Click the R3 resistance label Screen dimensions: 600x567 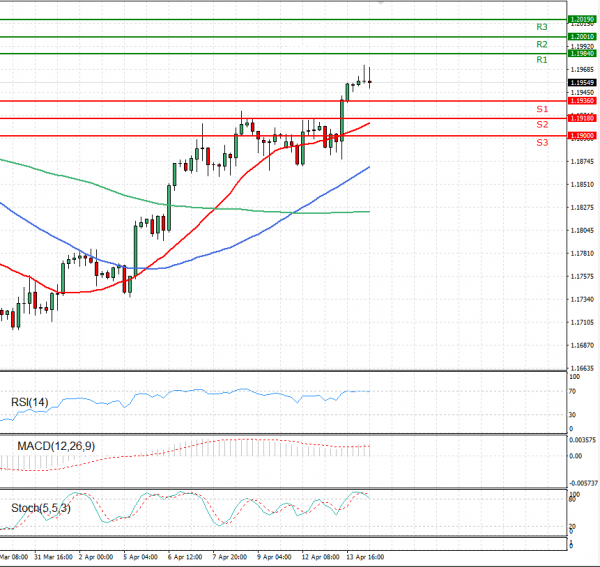point(542,27)
